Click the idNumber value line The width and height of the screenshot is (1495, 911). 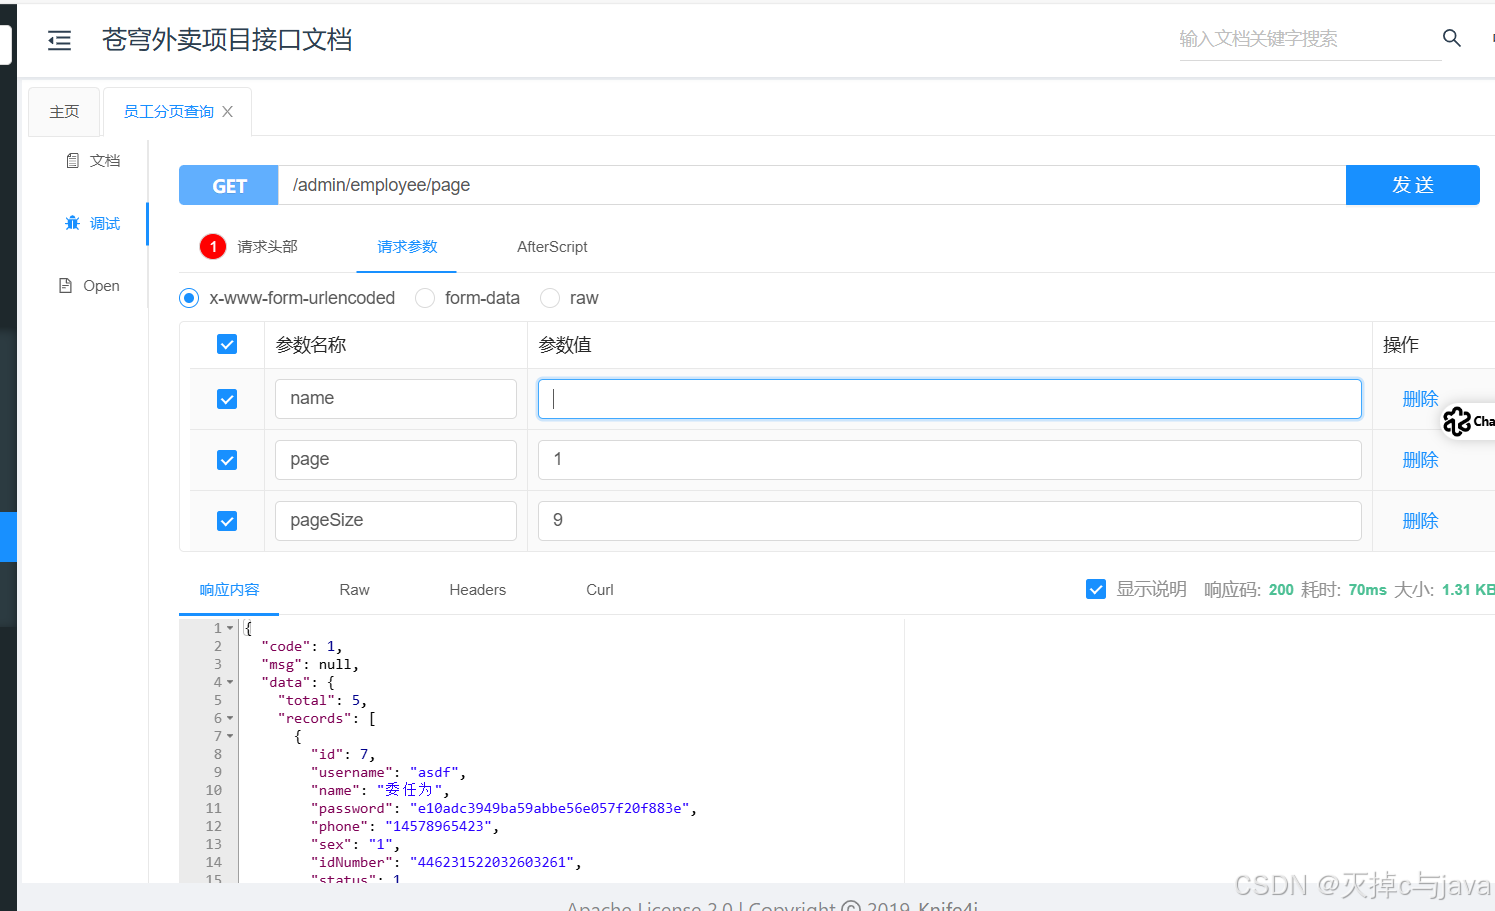[446, 863]
